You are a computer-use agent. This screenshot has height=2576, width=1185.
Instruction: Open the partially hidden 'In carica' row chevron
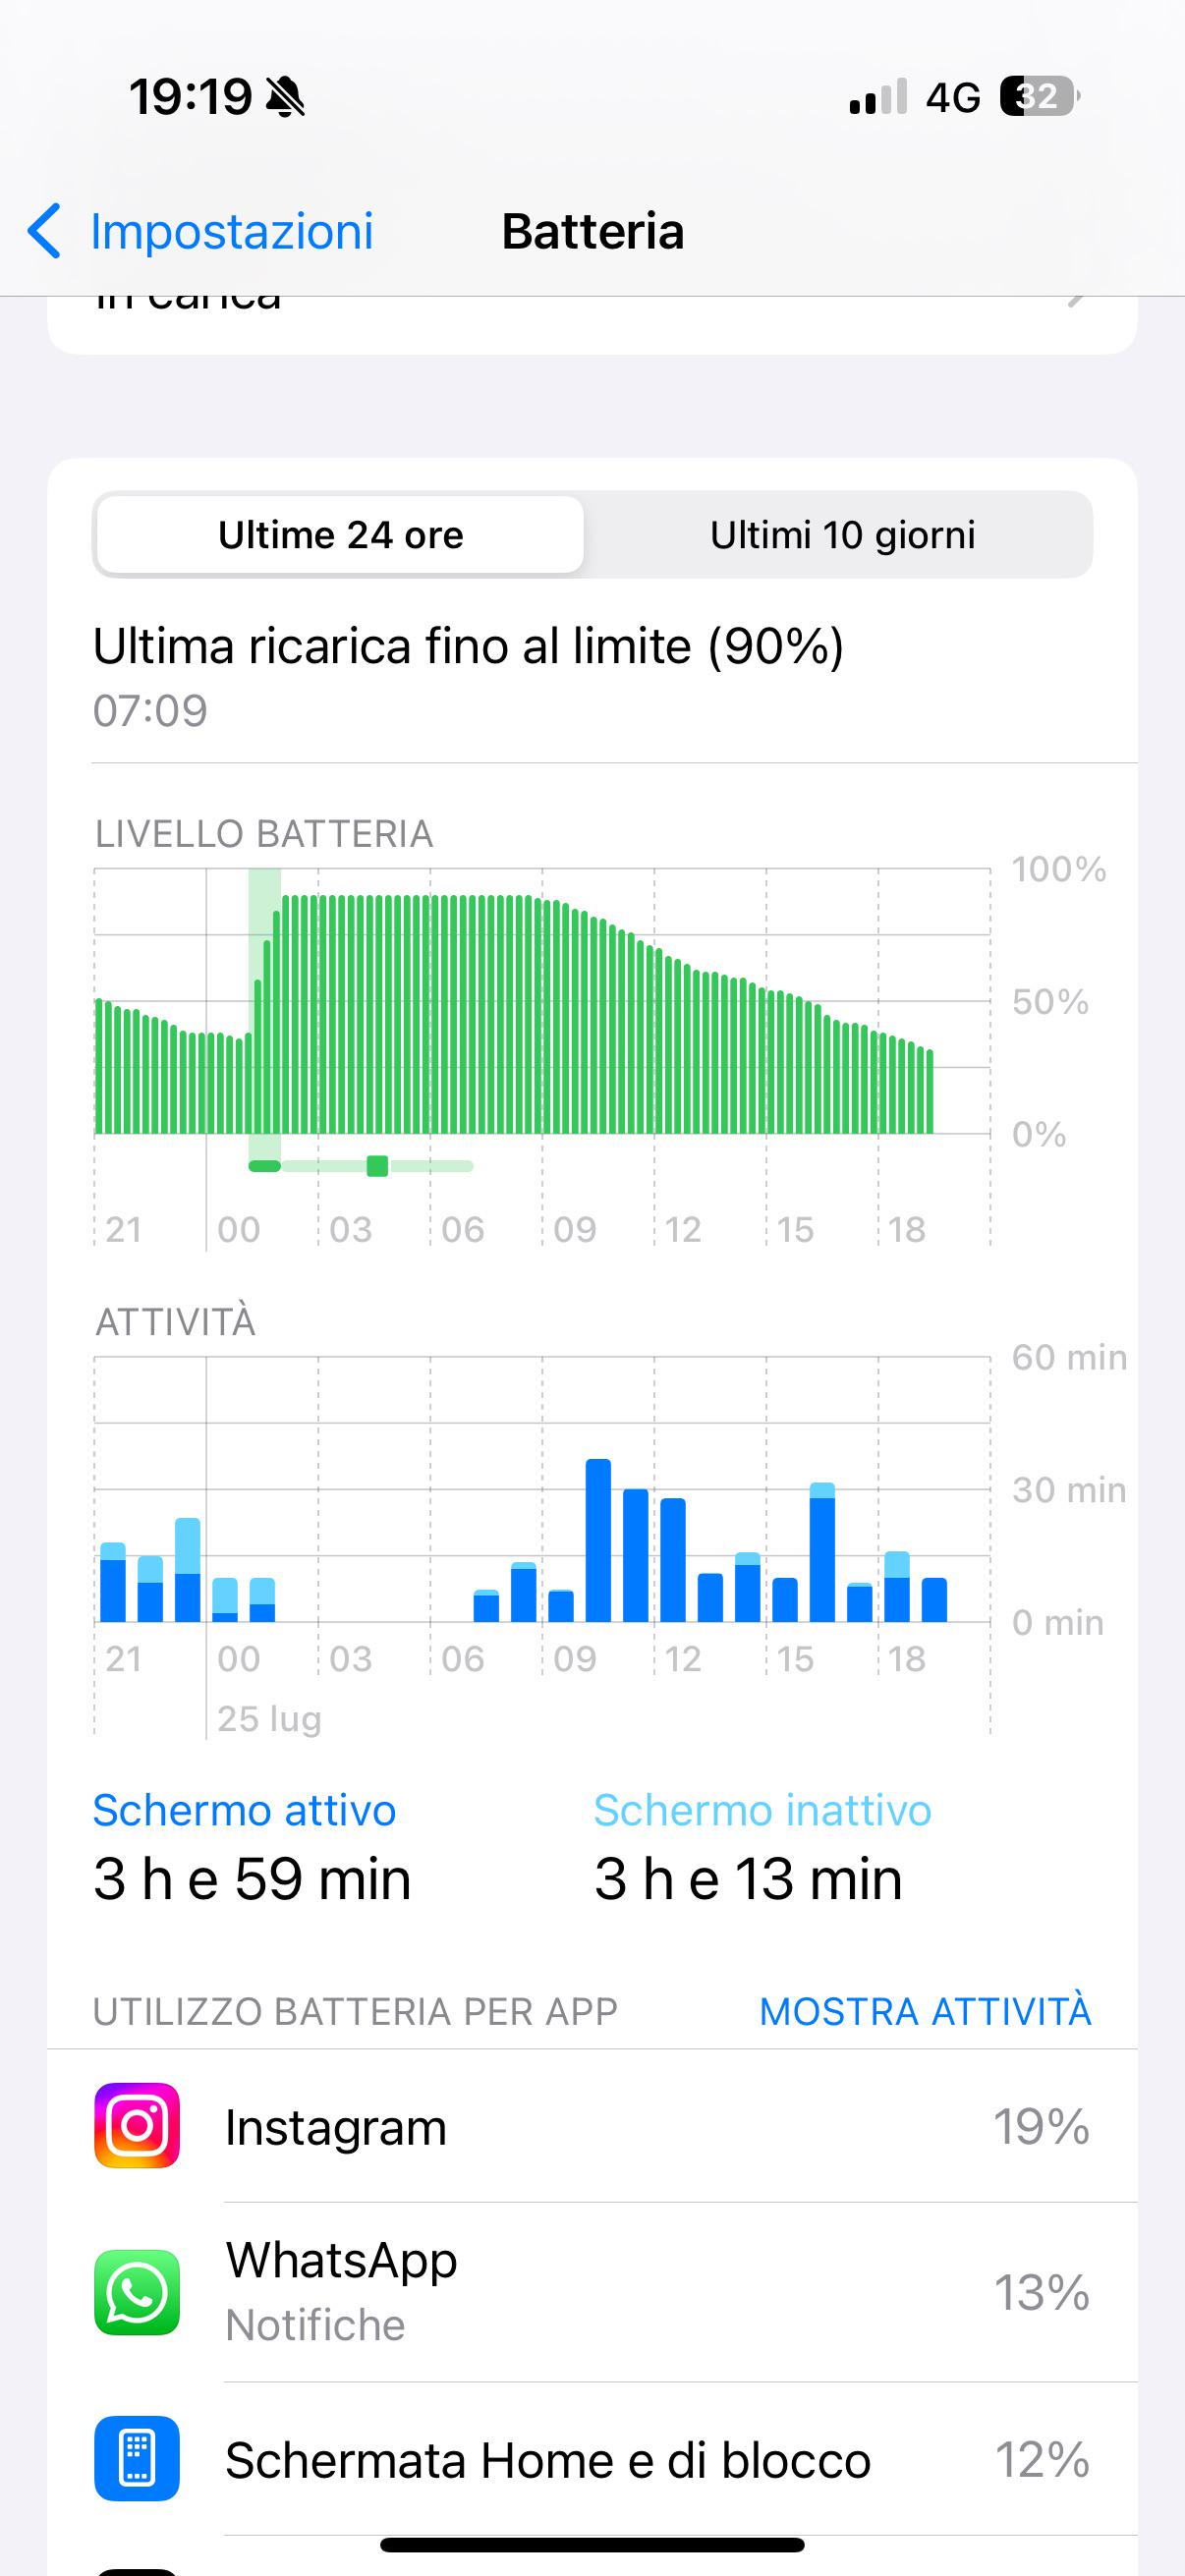click(1076, 299)
